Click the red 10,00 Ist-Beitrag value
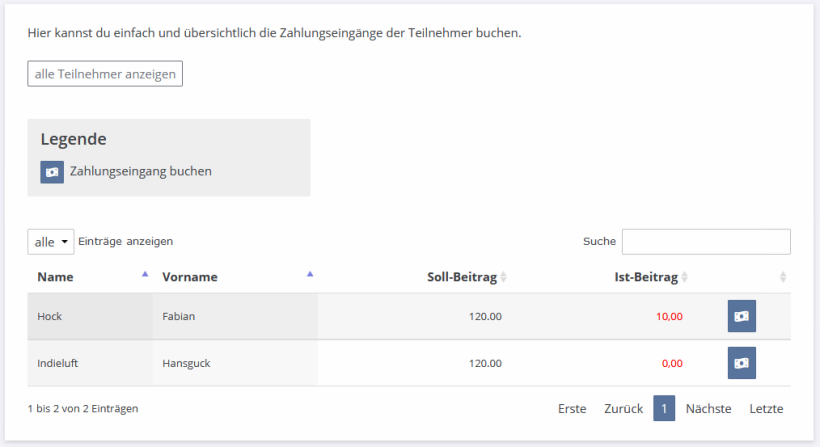The height and width of the screenshot is (447, 820). [x=669, y=316]
